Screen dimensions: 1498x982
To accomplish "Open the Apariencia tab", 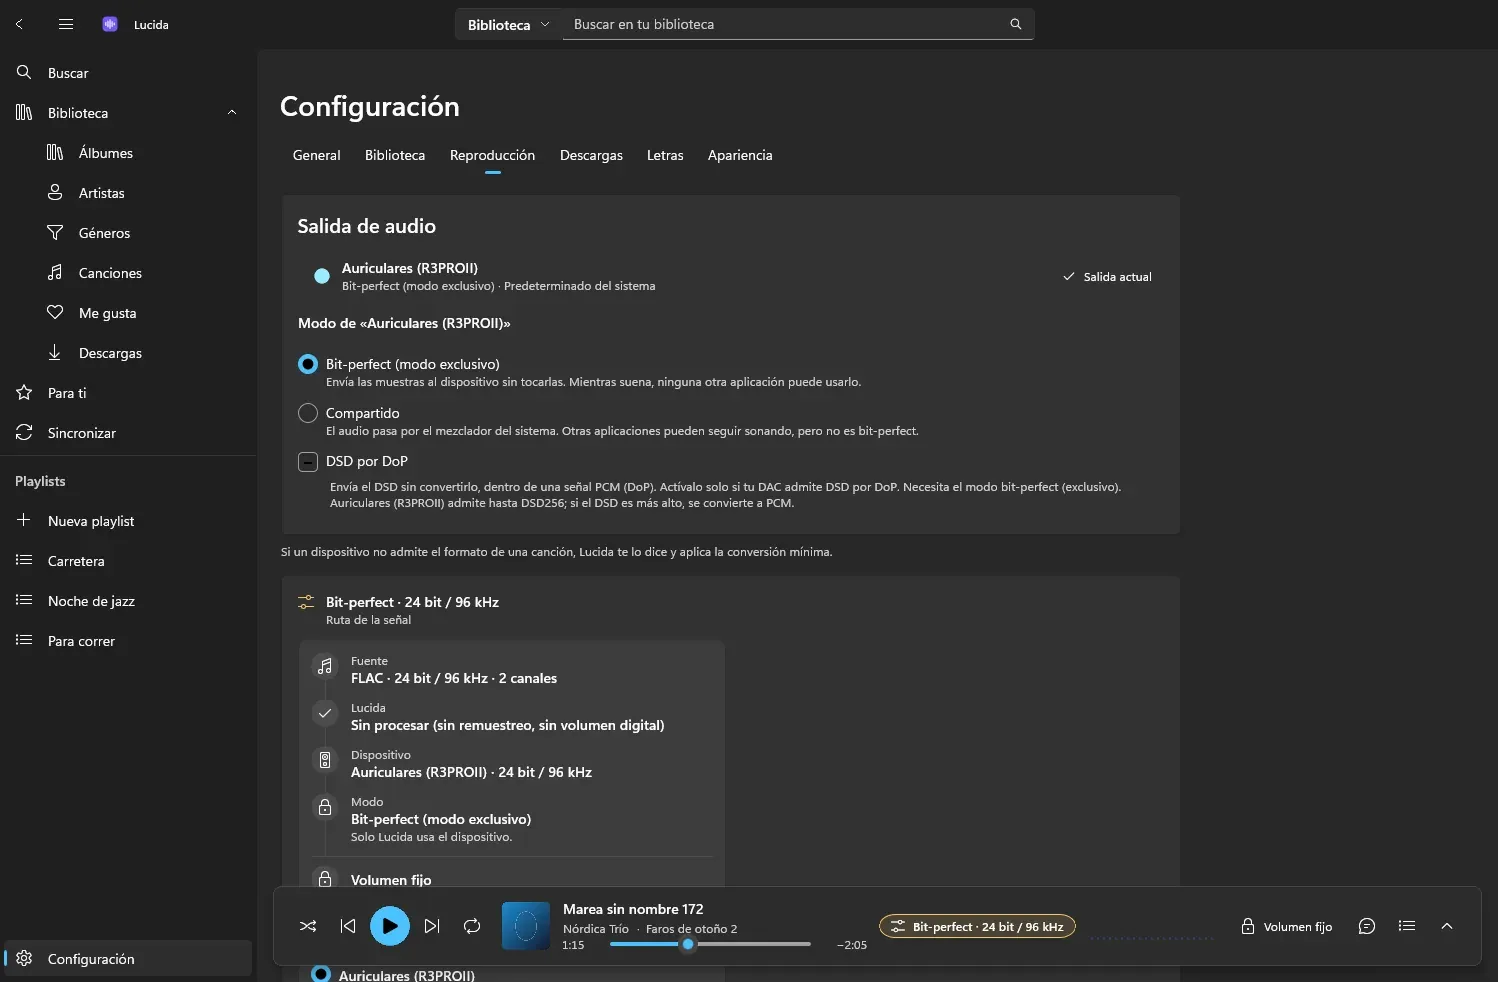I will click(740, 156).
